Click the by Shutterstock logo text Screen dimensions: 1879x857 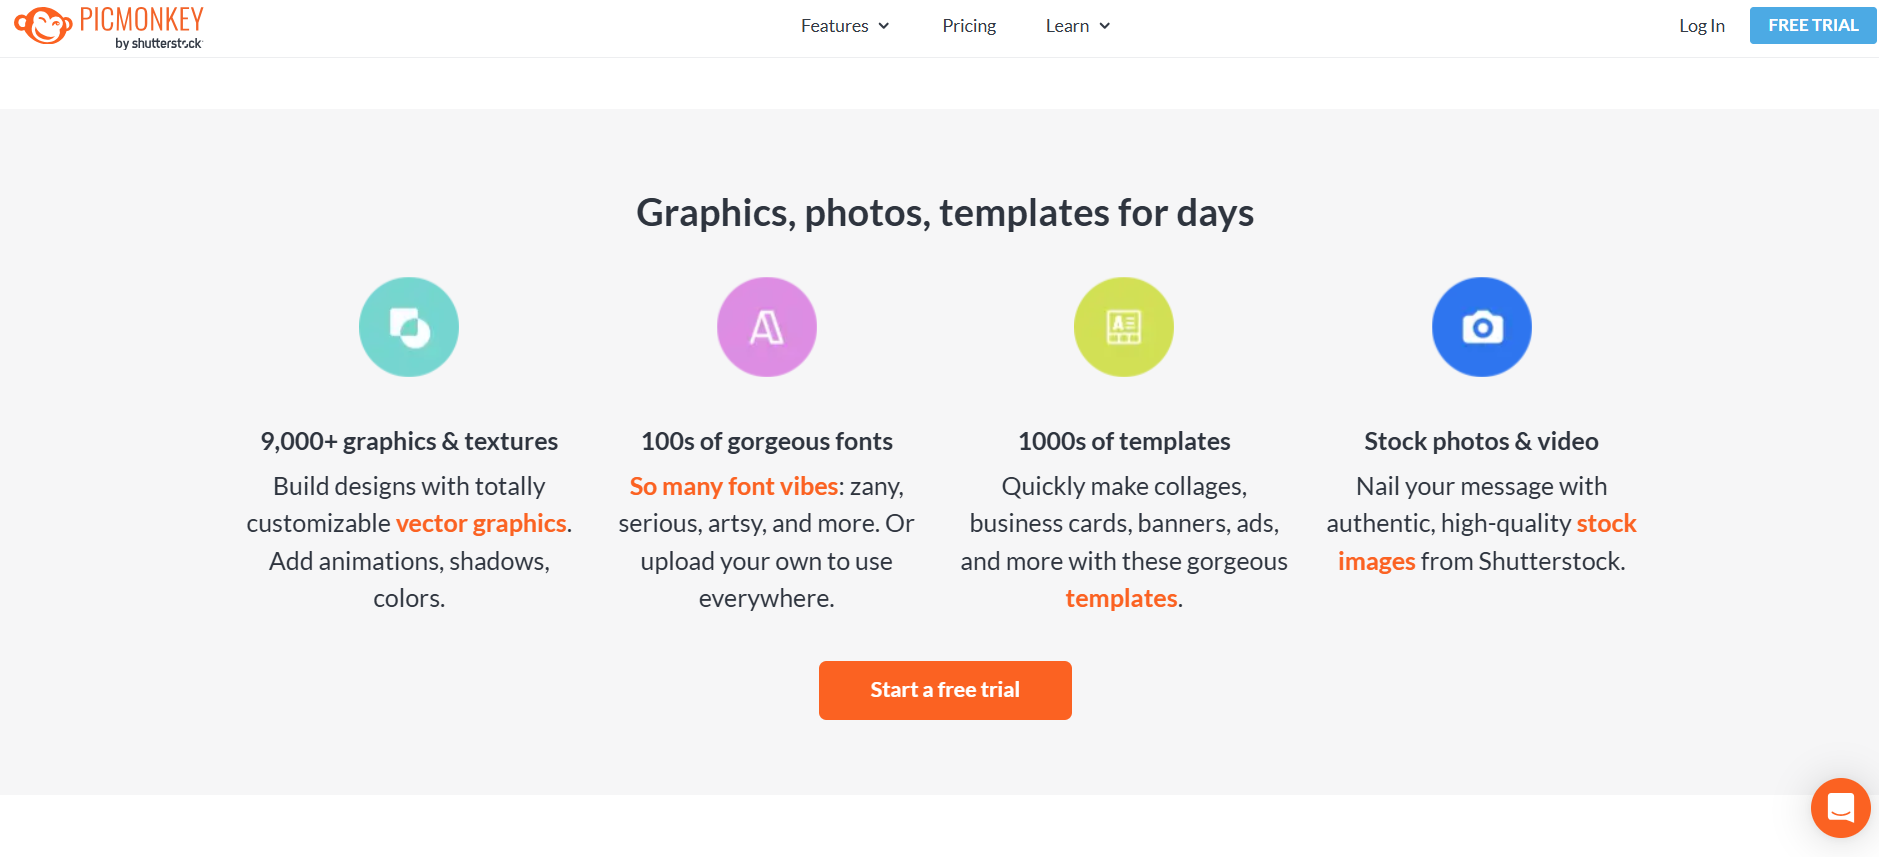click(x=158, y=43)
